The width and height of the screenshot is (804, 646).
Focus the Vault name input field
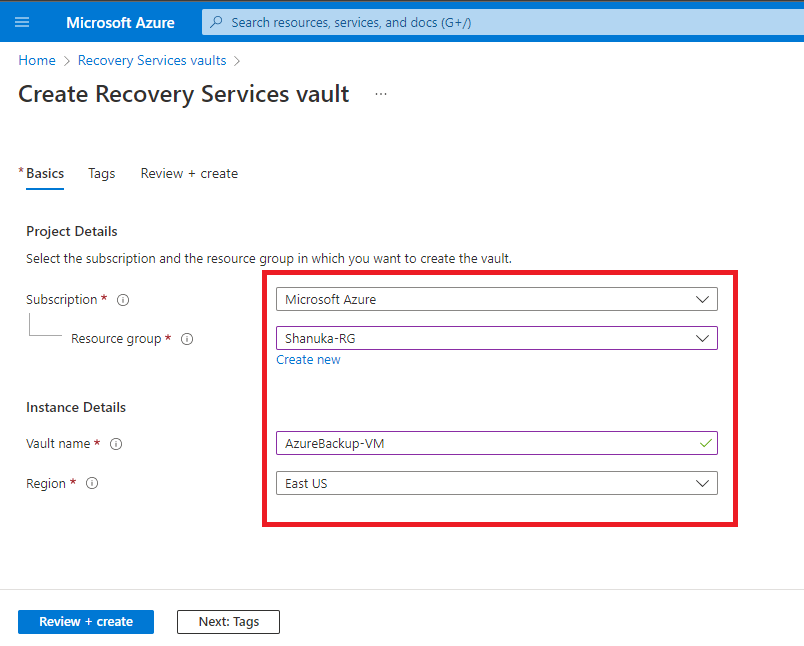pos(496,443)
